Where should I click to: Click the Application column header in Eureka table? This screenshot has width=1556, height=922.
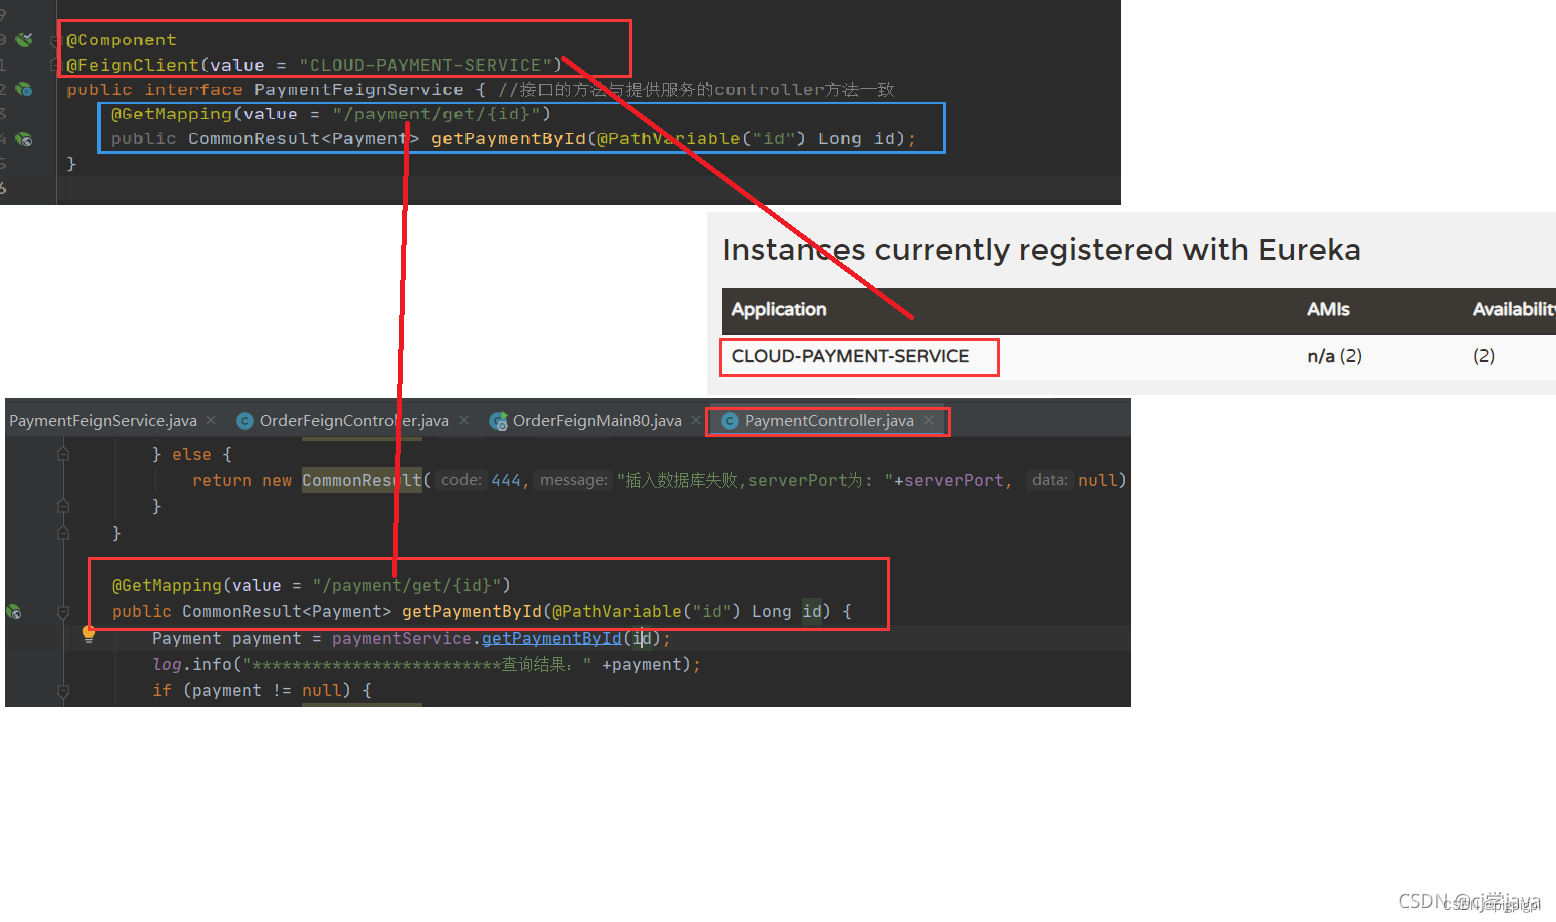pos(779,310)
